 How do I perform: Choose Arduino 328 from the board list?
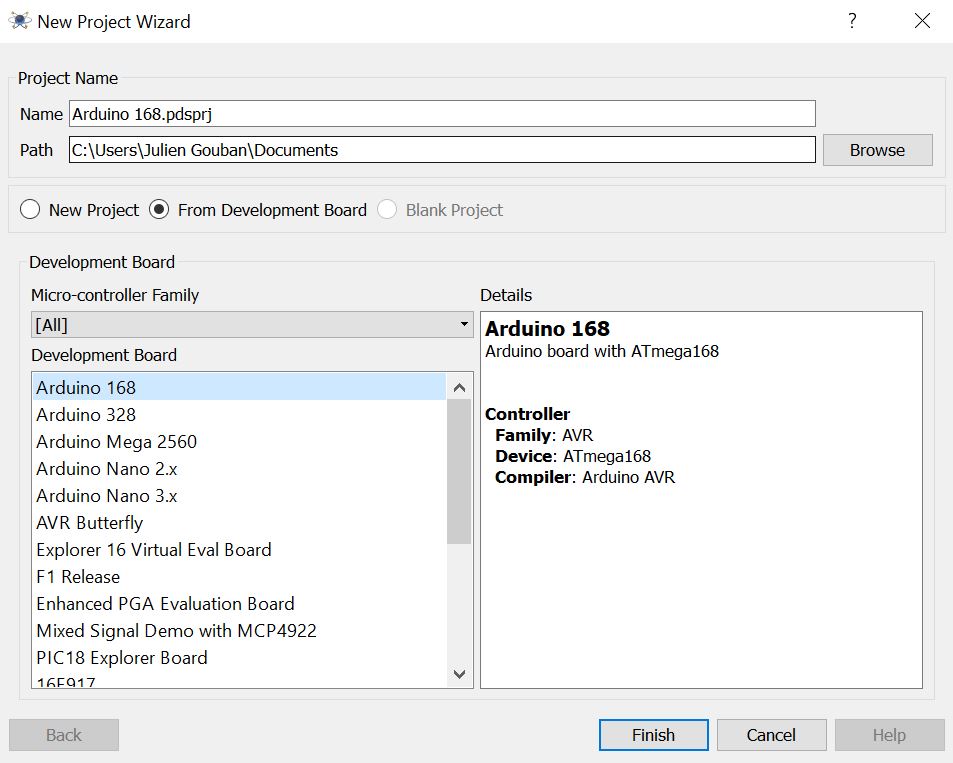(x=86, y=414)
